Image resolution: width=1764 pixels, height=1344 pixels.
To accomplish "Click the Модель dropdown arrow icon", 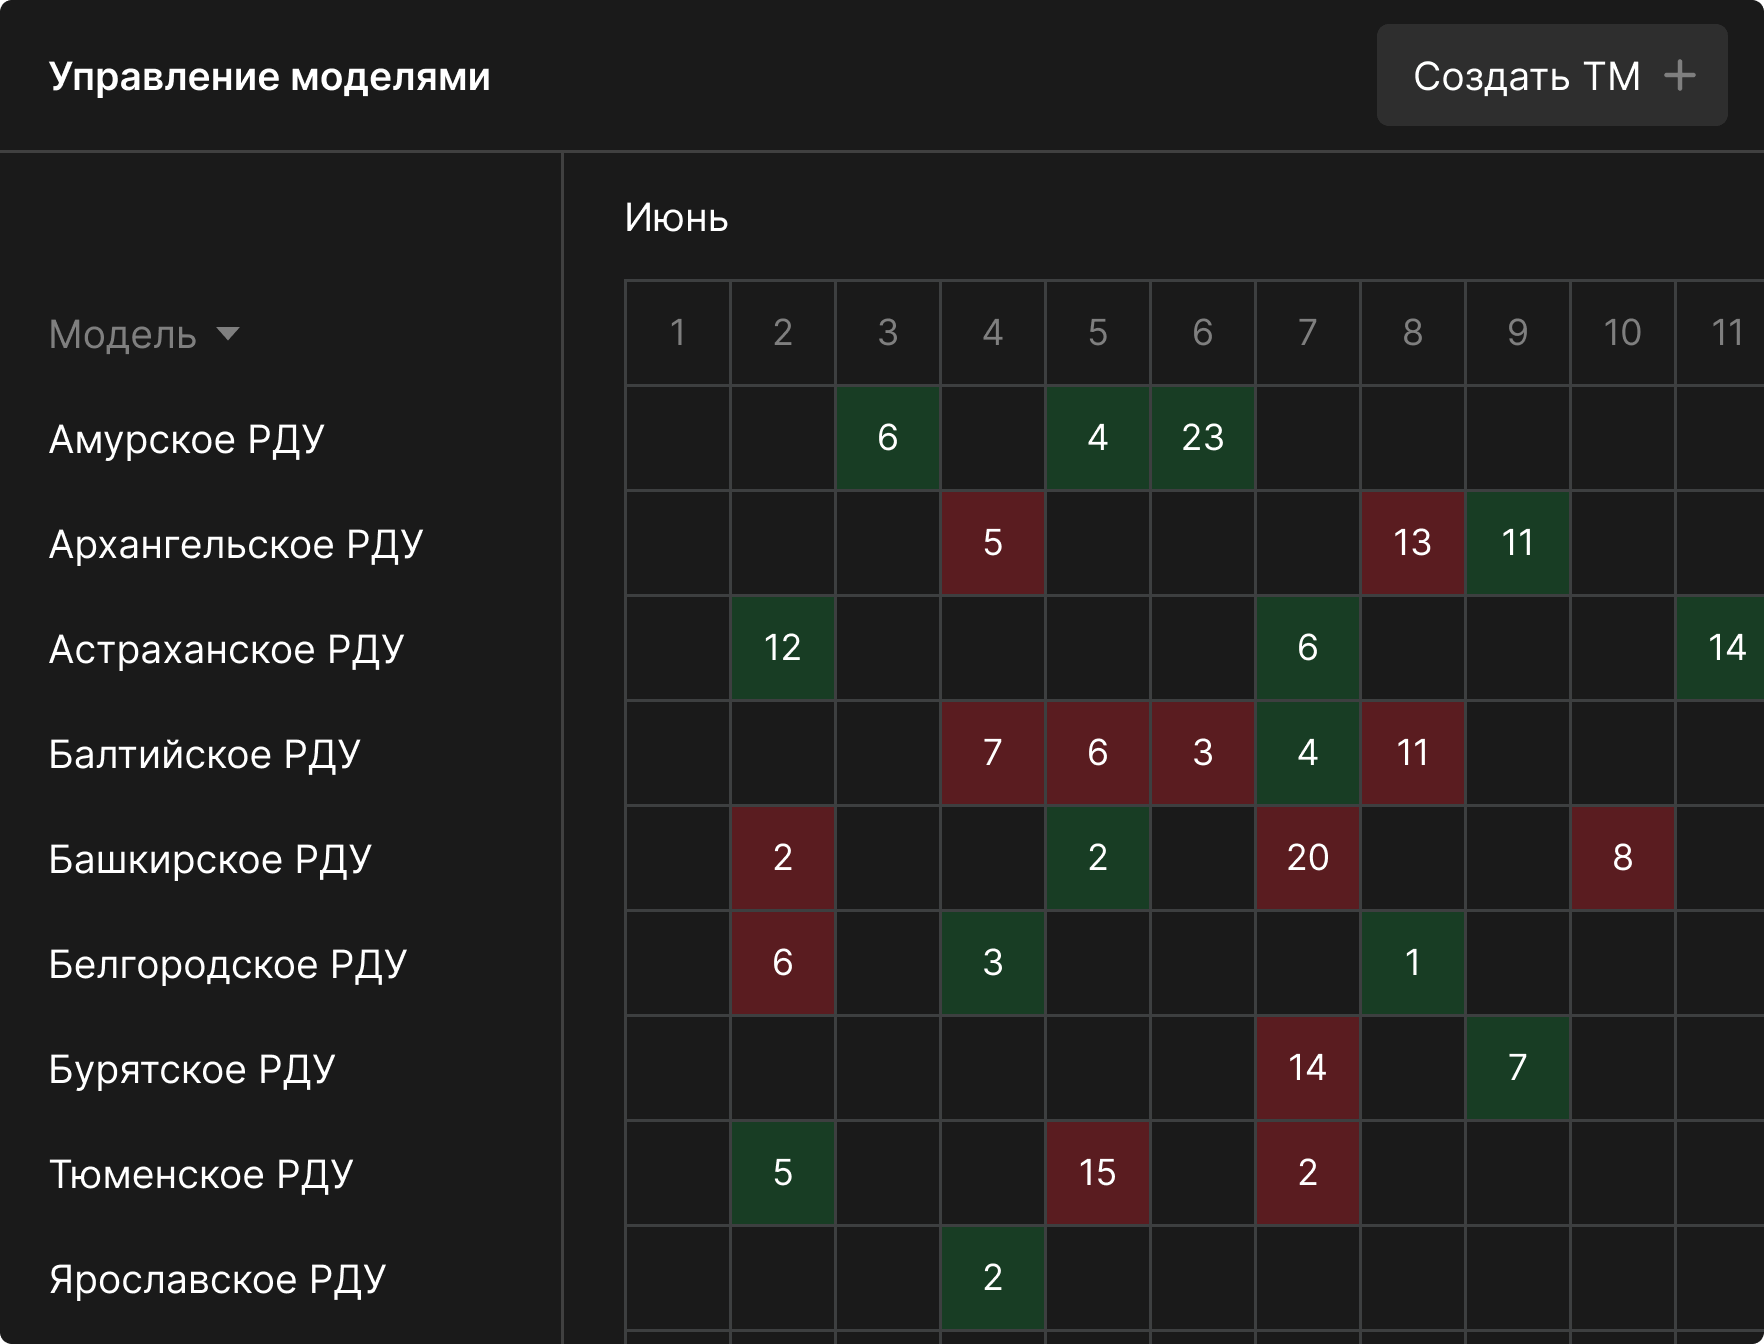I will 228,334.
